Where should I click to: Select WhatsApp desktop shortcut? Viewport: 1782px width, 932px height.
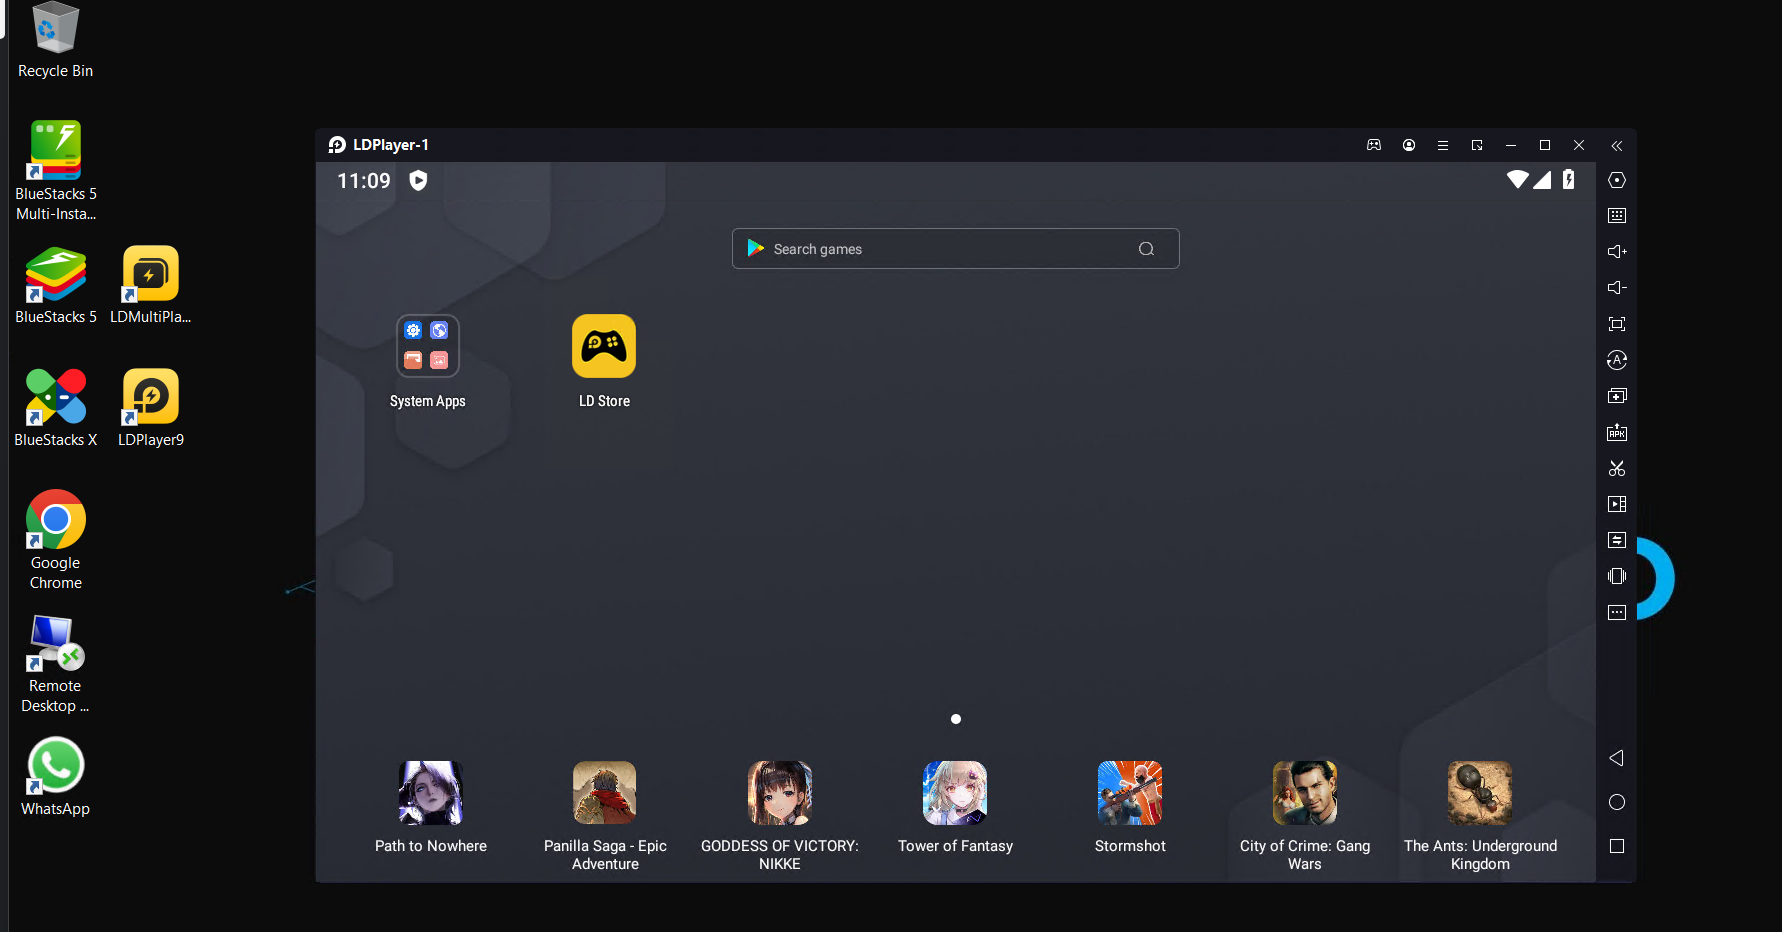(56, 777)
